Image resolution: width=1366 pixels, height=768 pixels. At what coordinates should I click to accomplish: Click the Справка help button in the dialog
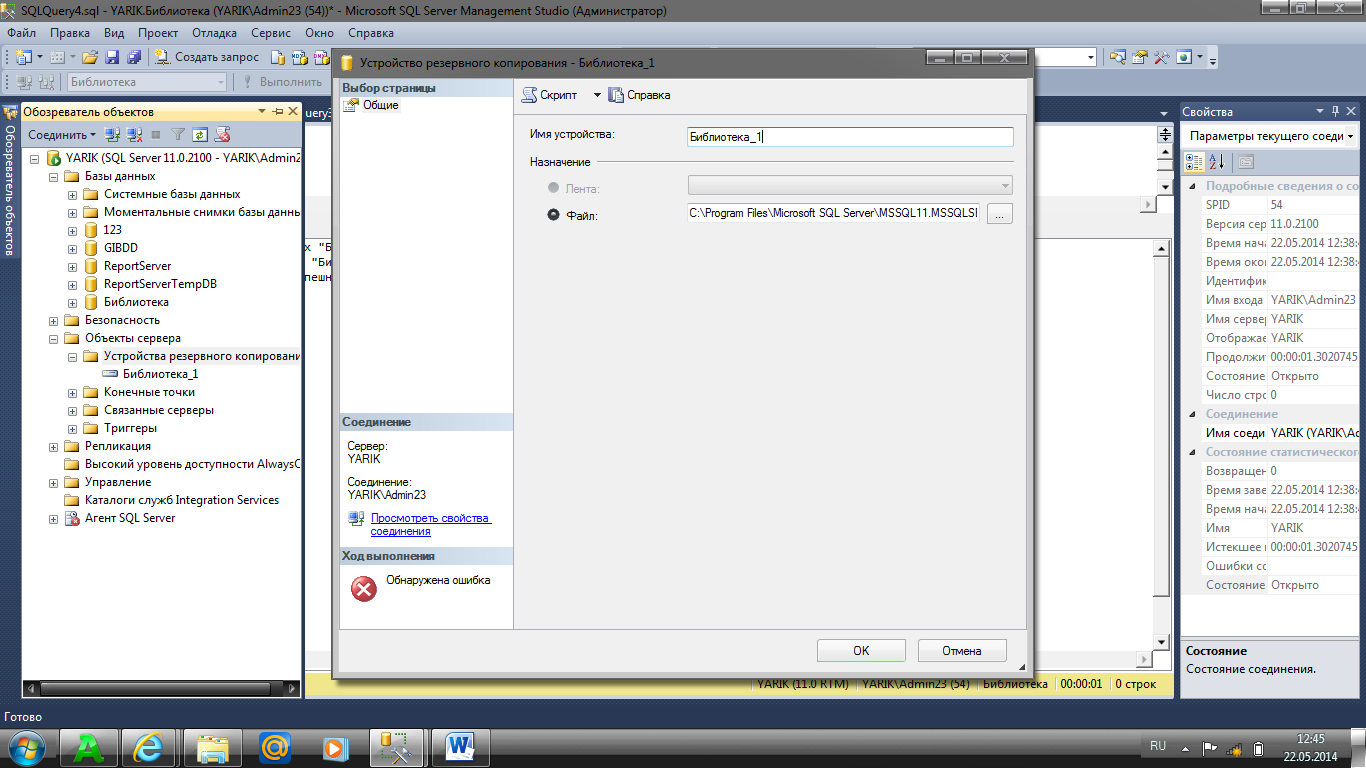point(639,95)
